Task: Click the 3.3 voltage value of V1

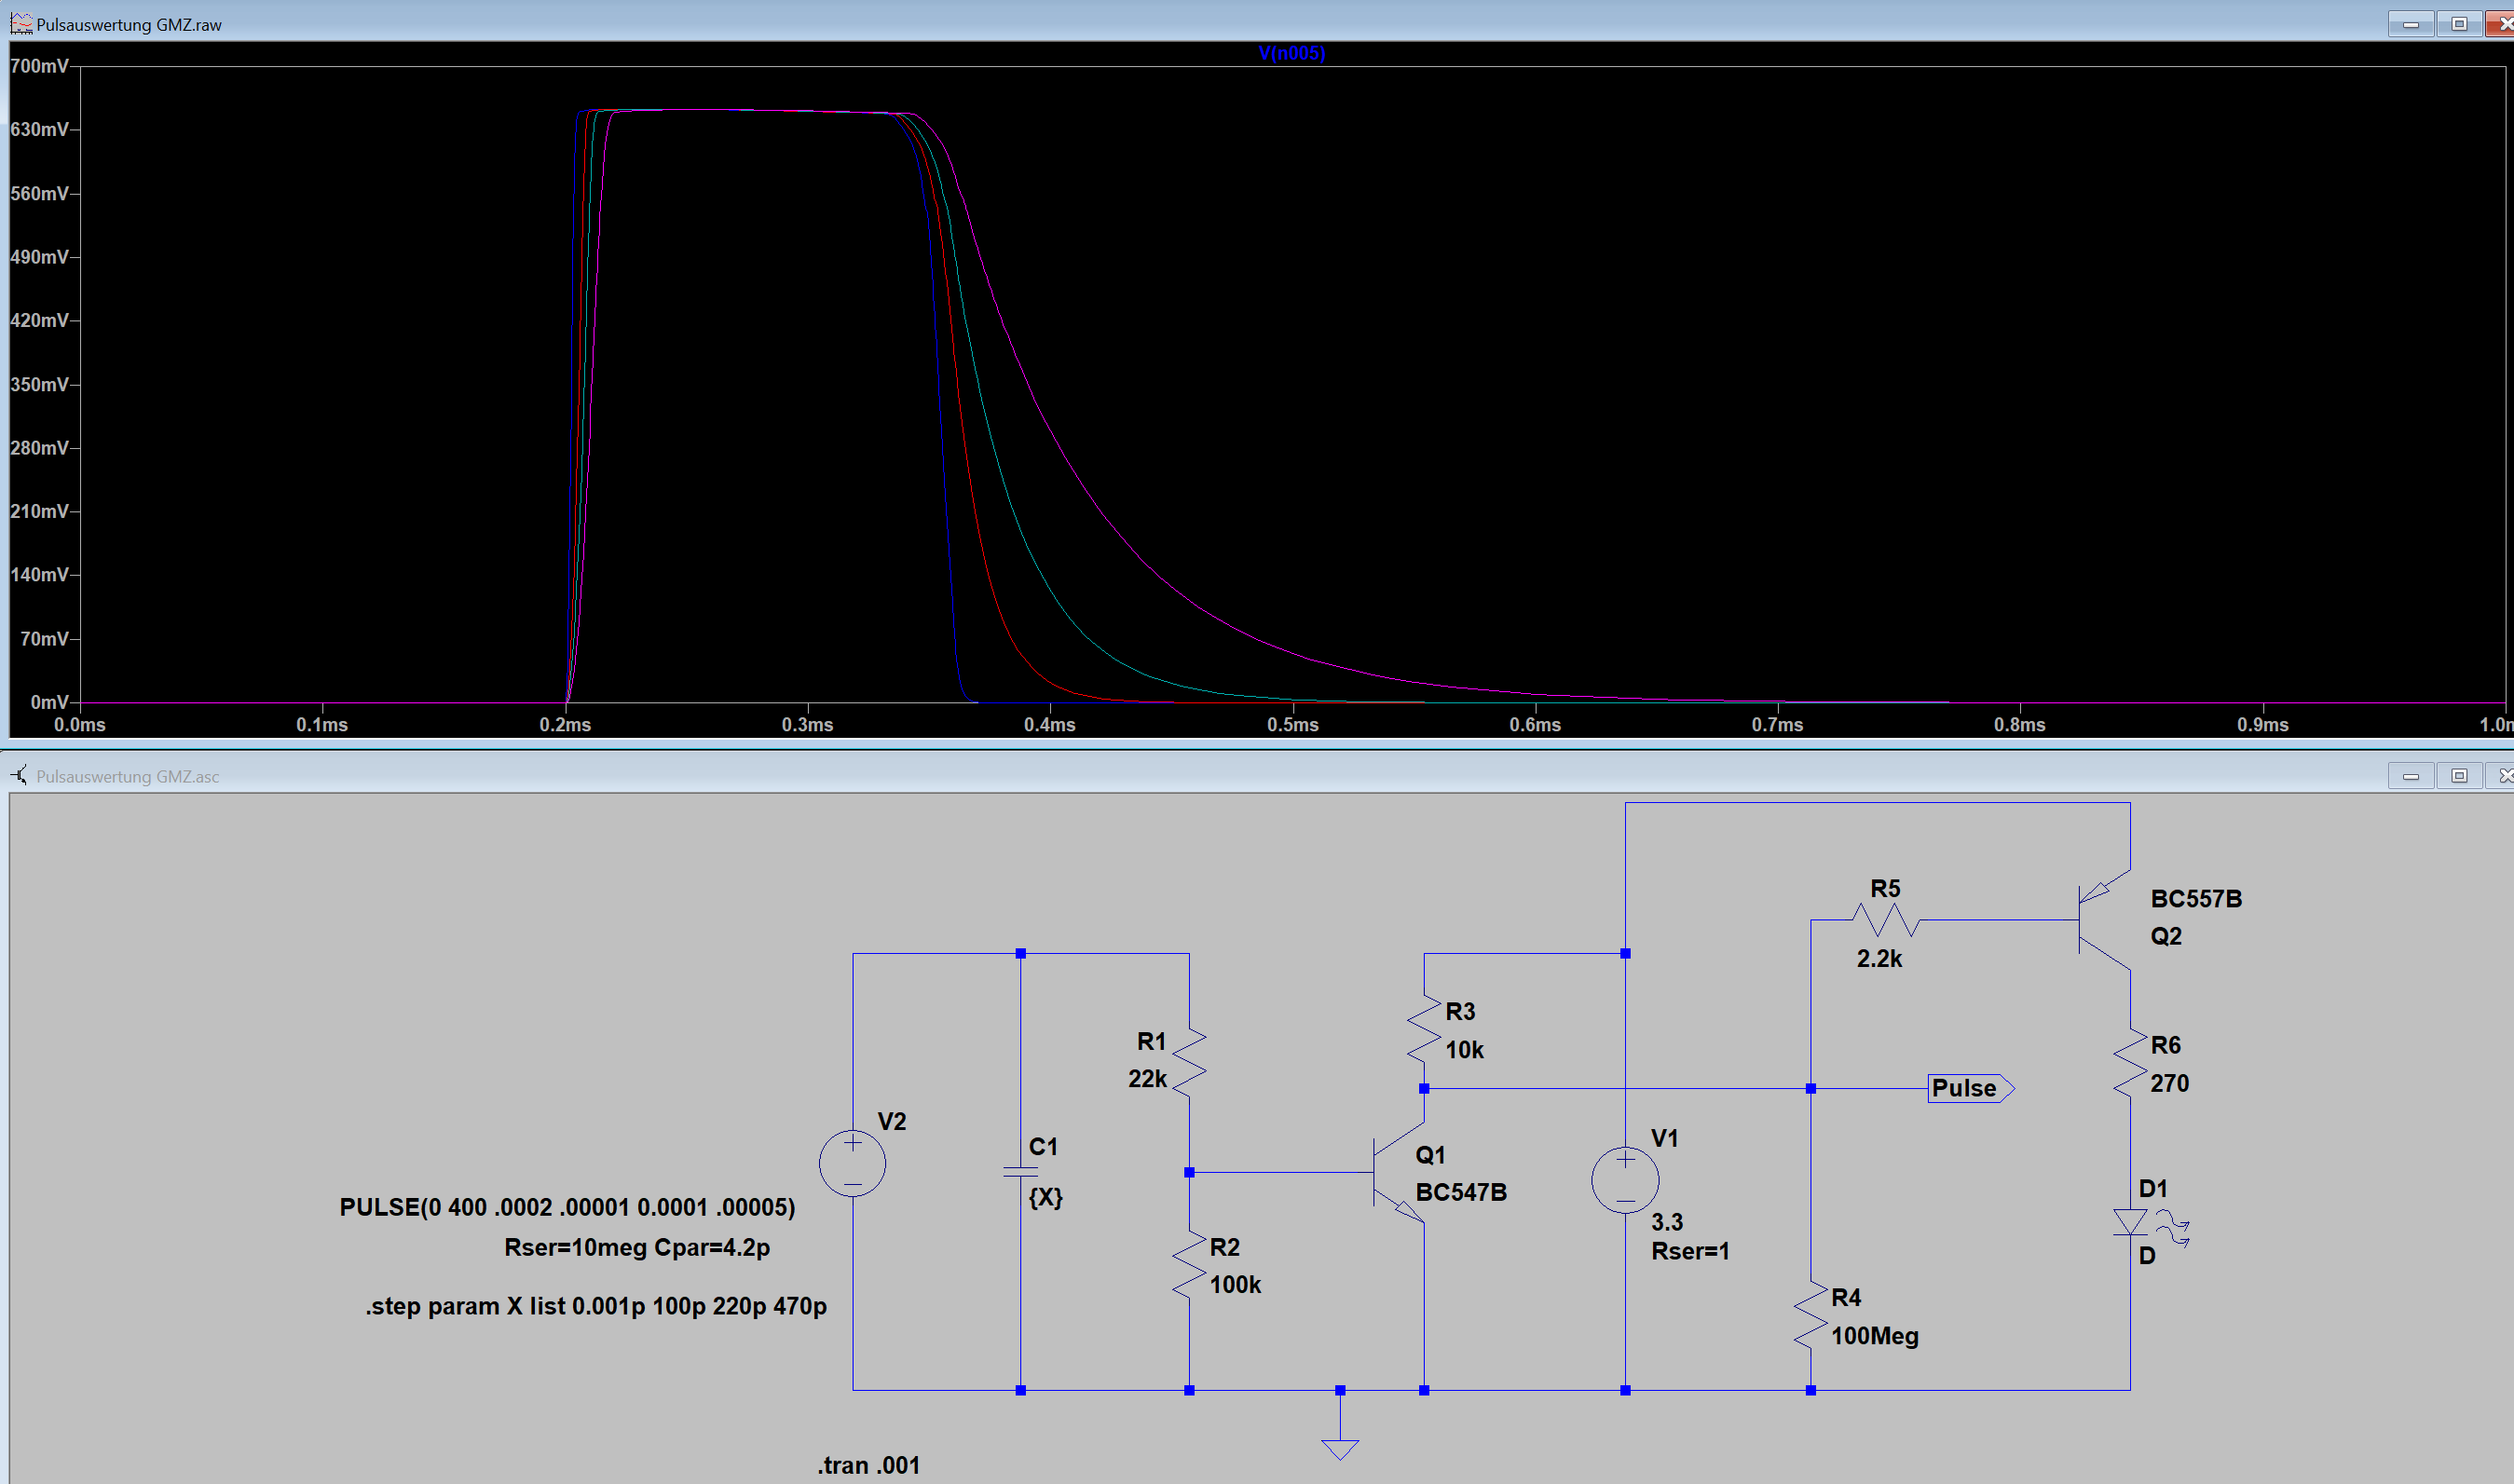Action: coord(1667,1222)
